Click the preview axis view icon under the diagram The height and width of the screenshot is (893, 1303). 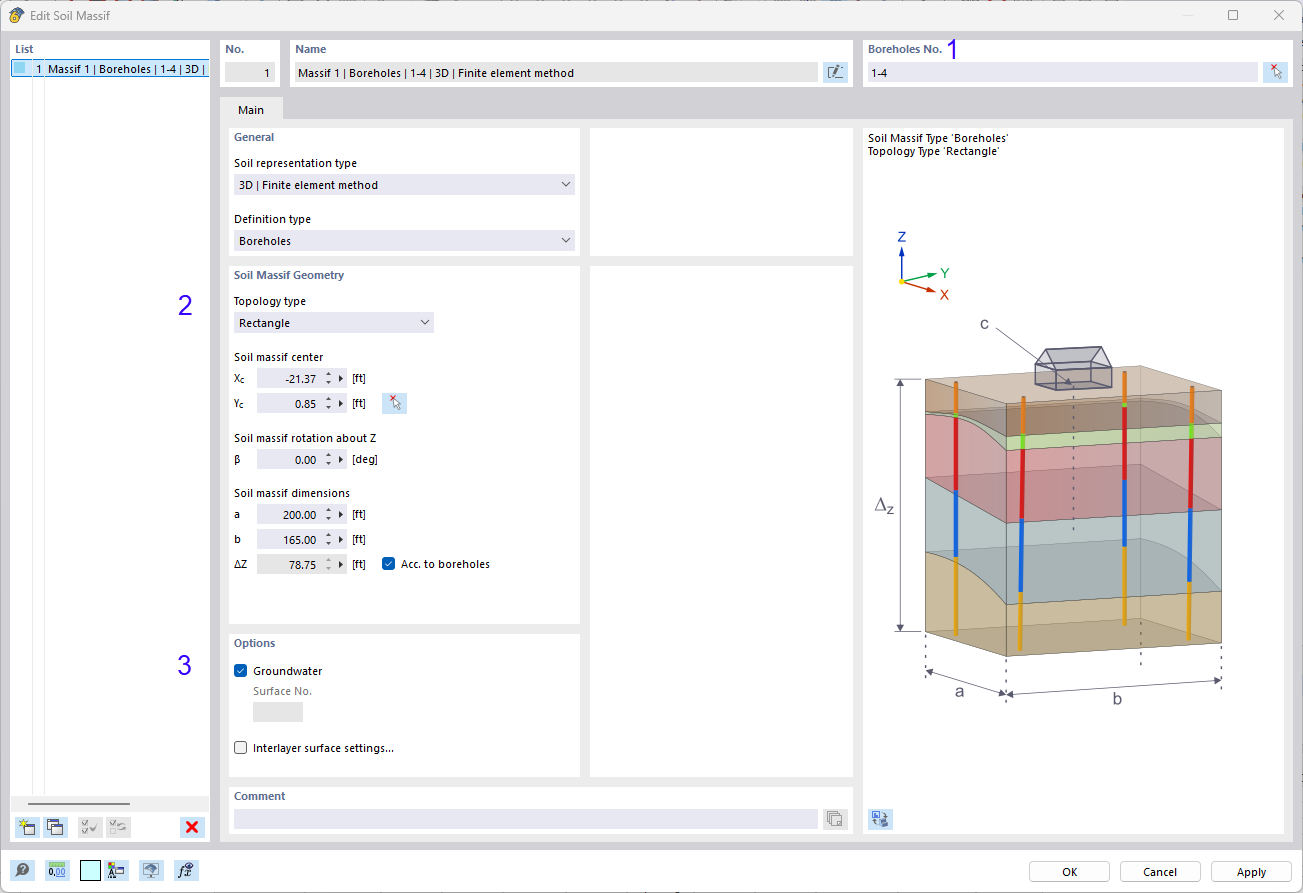pos(880,819)
